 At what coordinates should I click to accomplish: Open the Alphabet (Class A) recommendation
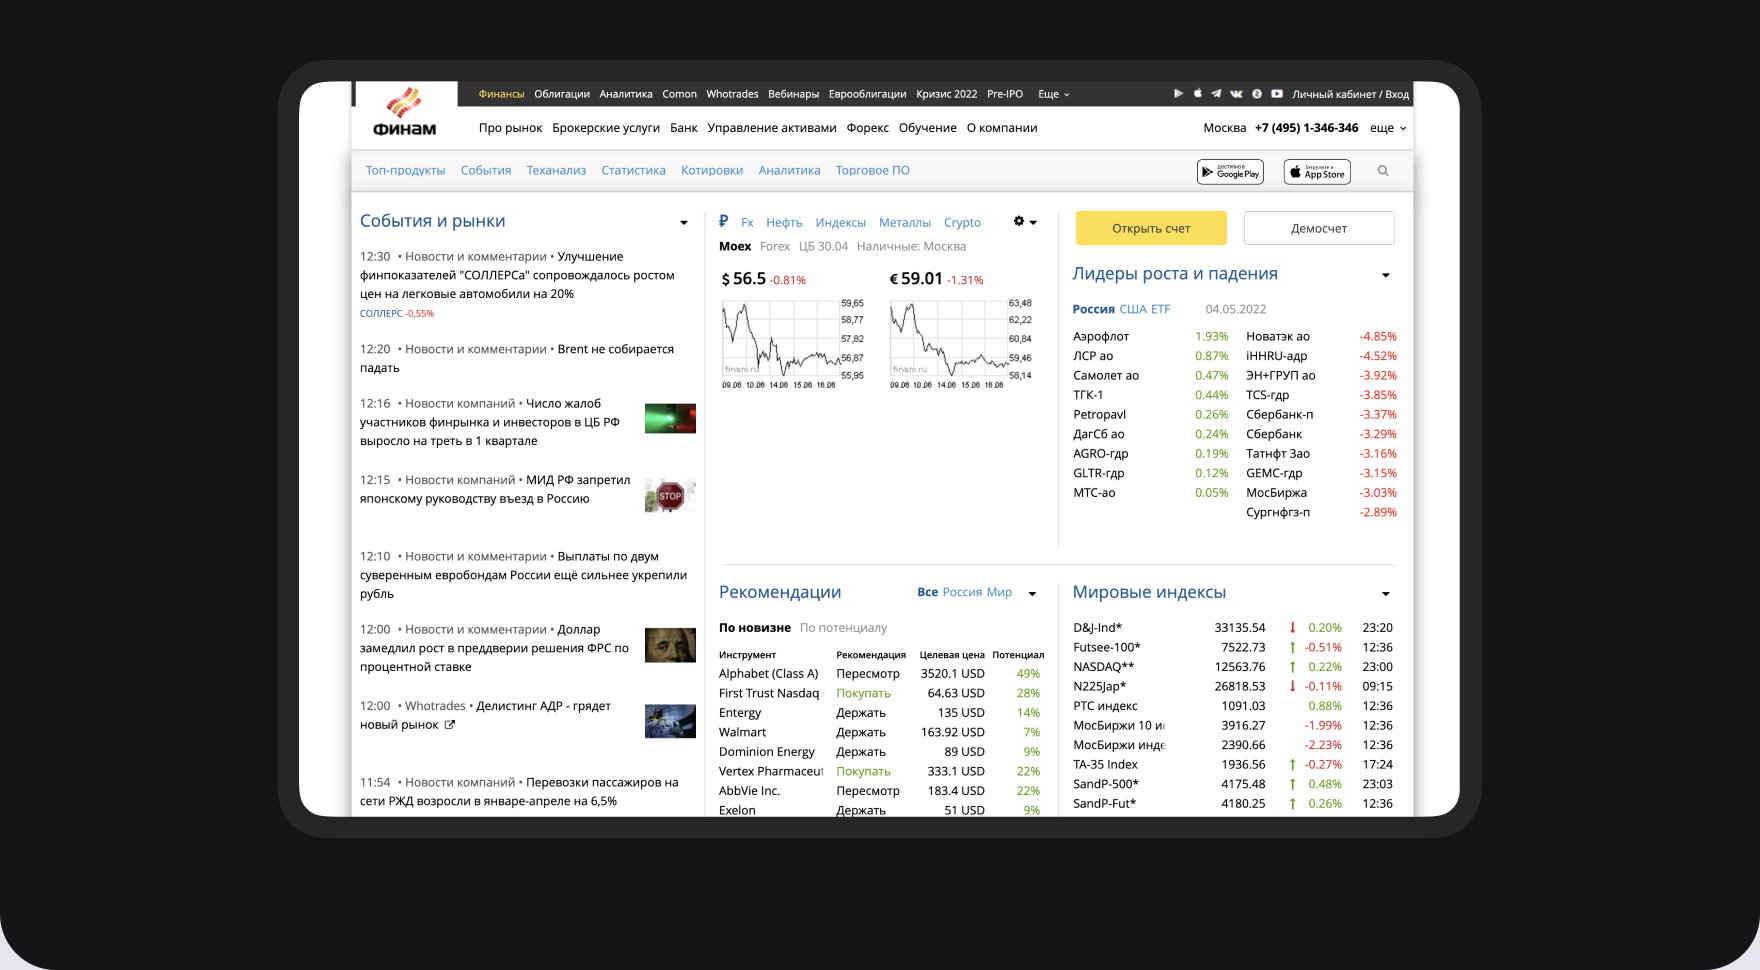[x=768, y=674]
